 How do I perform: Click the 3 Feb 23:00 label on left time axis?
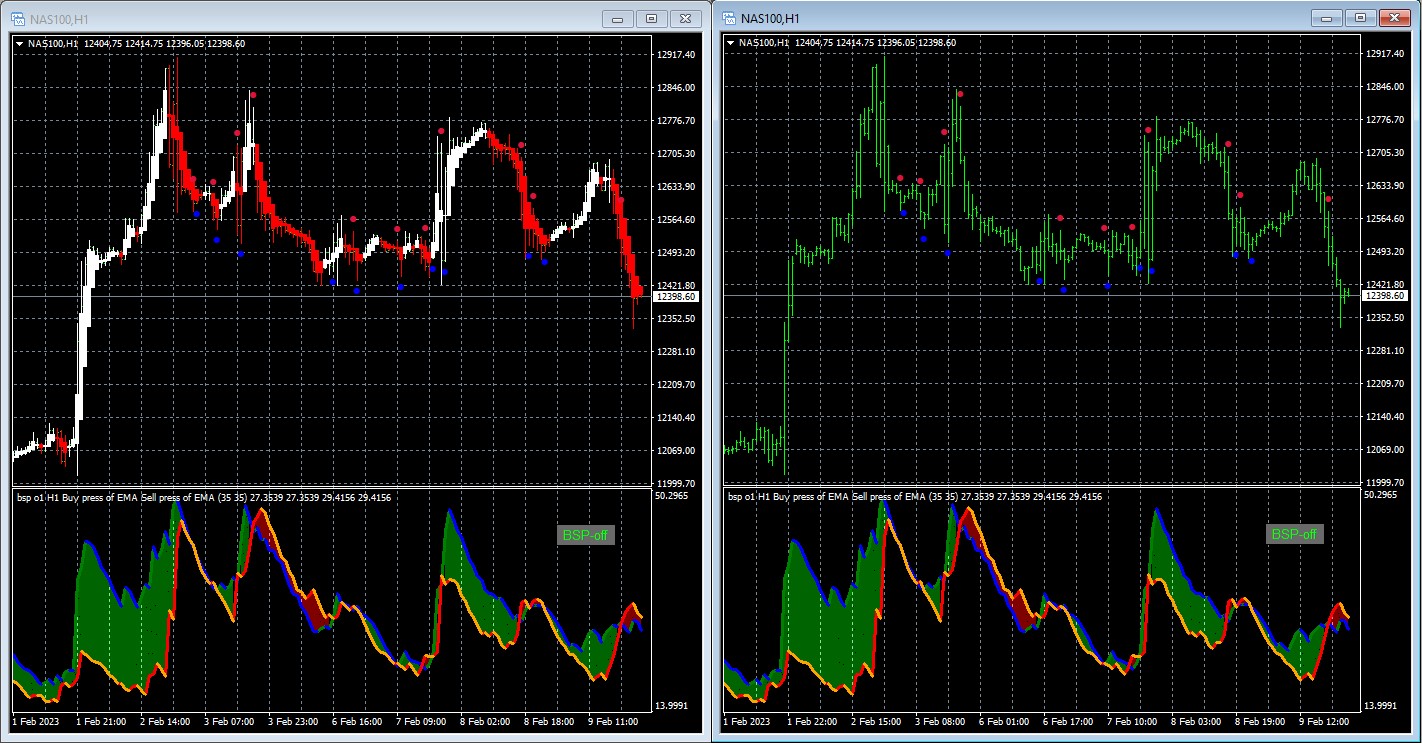[293, 721]
